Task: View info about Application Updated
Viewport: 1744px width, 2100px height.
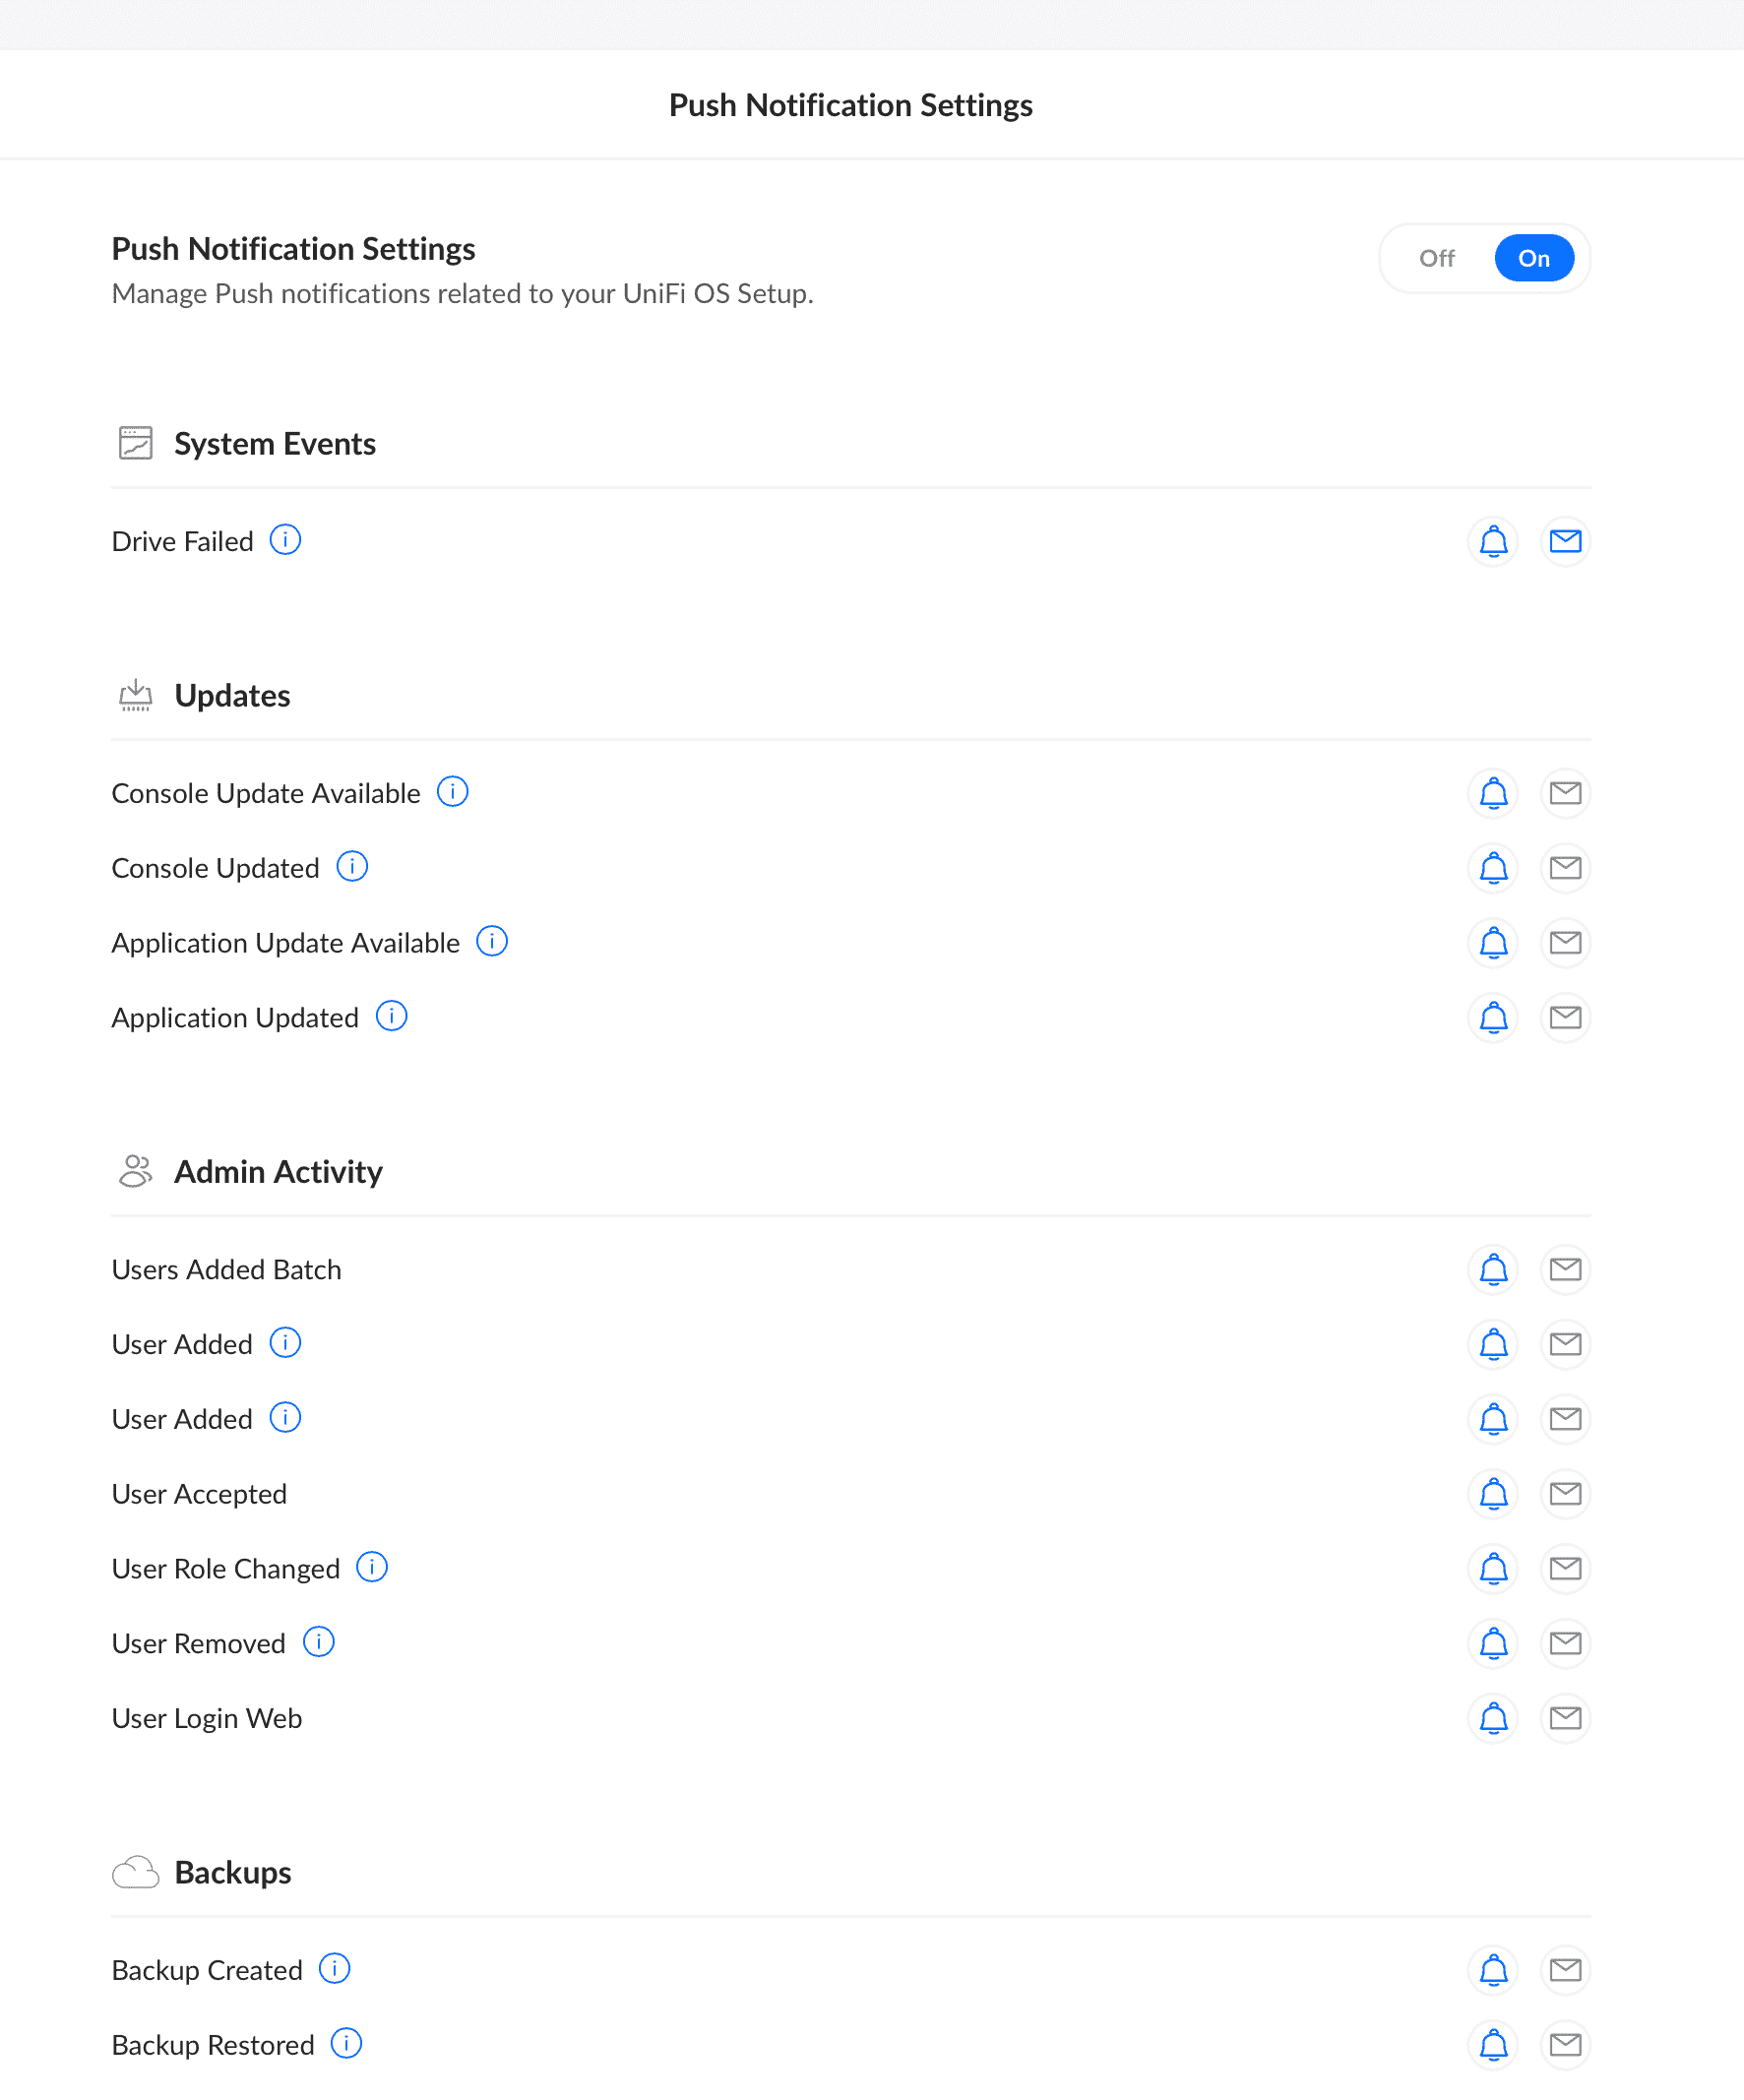Action: (391, 1016)
